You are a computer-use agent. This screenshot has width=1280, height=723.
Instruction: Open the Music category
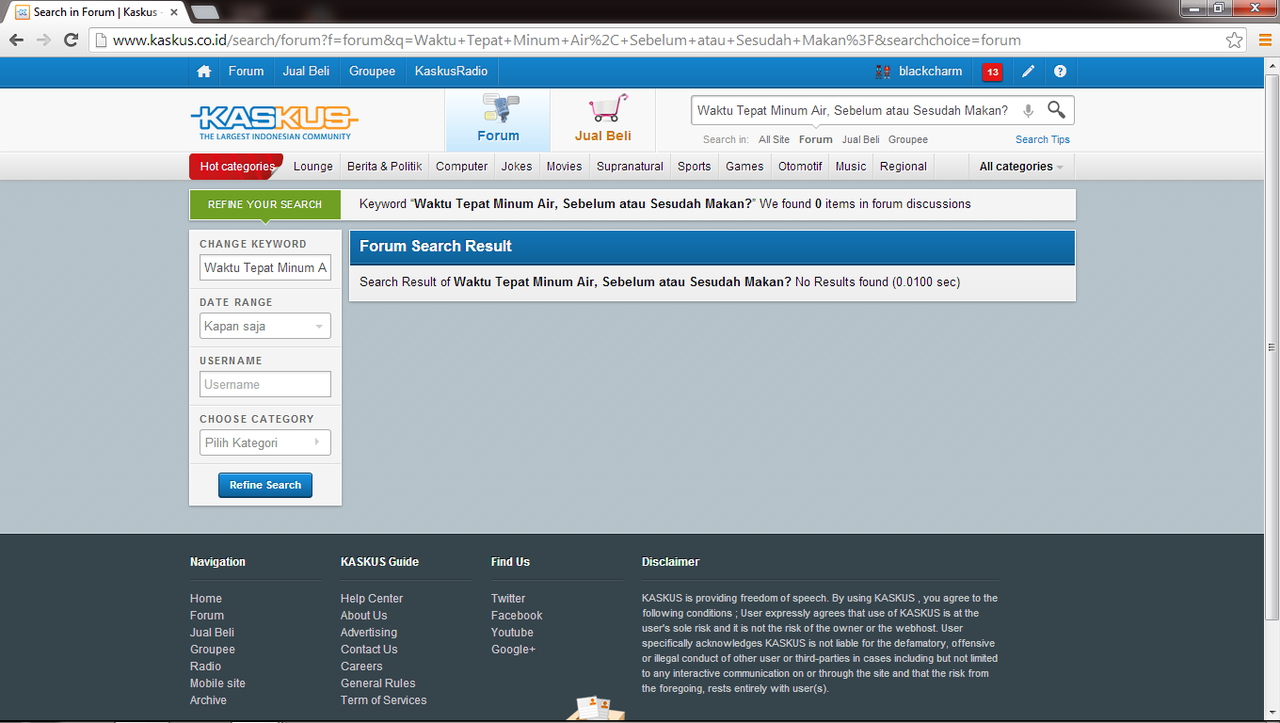(x=851, y=167)
